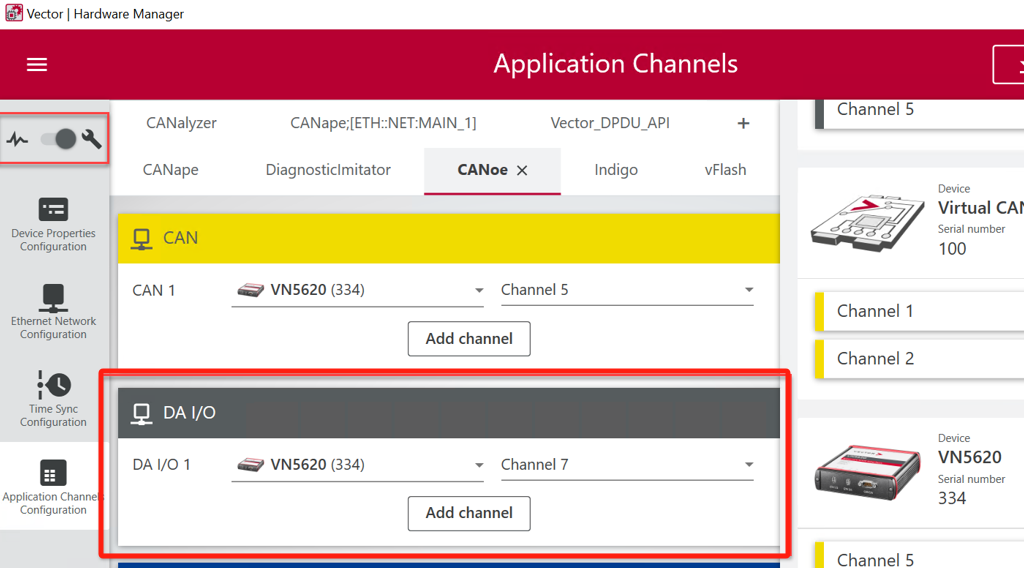Screen dimensions: 1024x568
Task: Click the wrench configuration icon
Action: 91,138
